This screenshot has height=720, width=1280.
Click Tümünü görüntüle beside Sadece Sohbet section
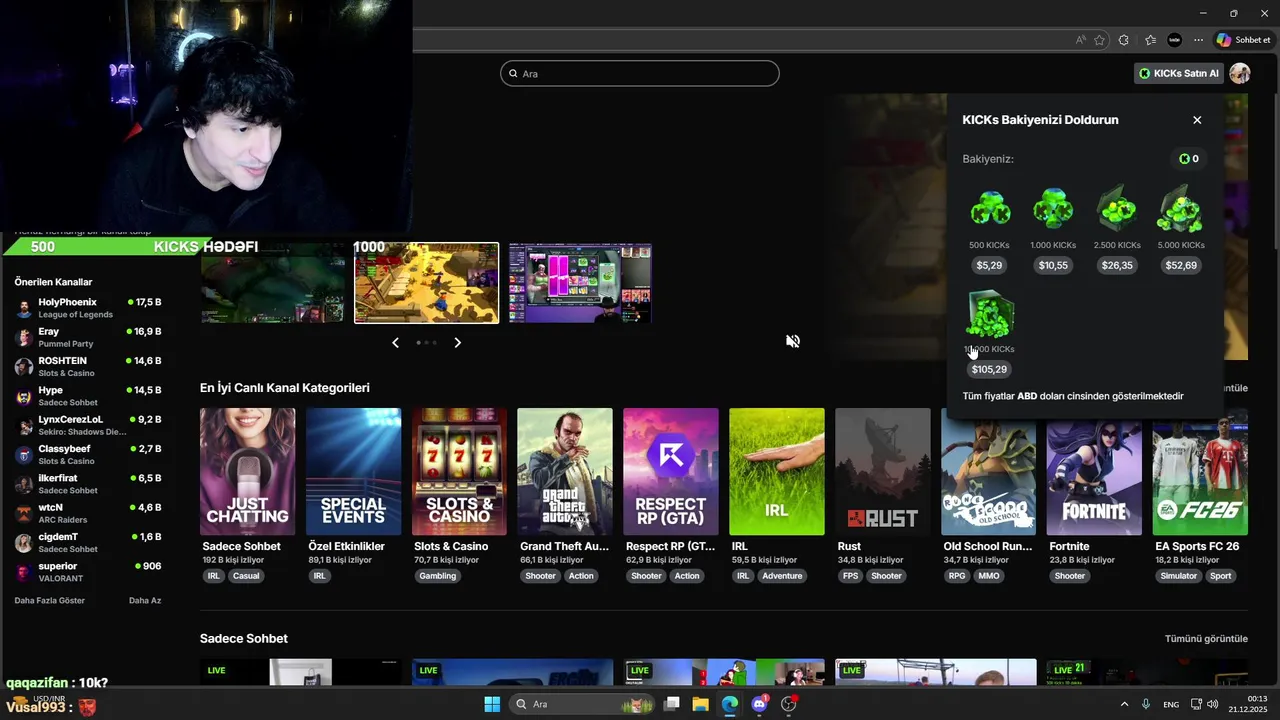click(1206, 638)
